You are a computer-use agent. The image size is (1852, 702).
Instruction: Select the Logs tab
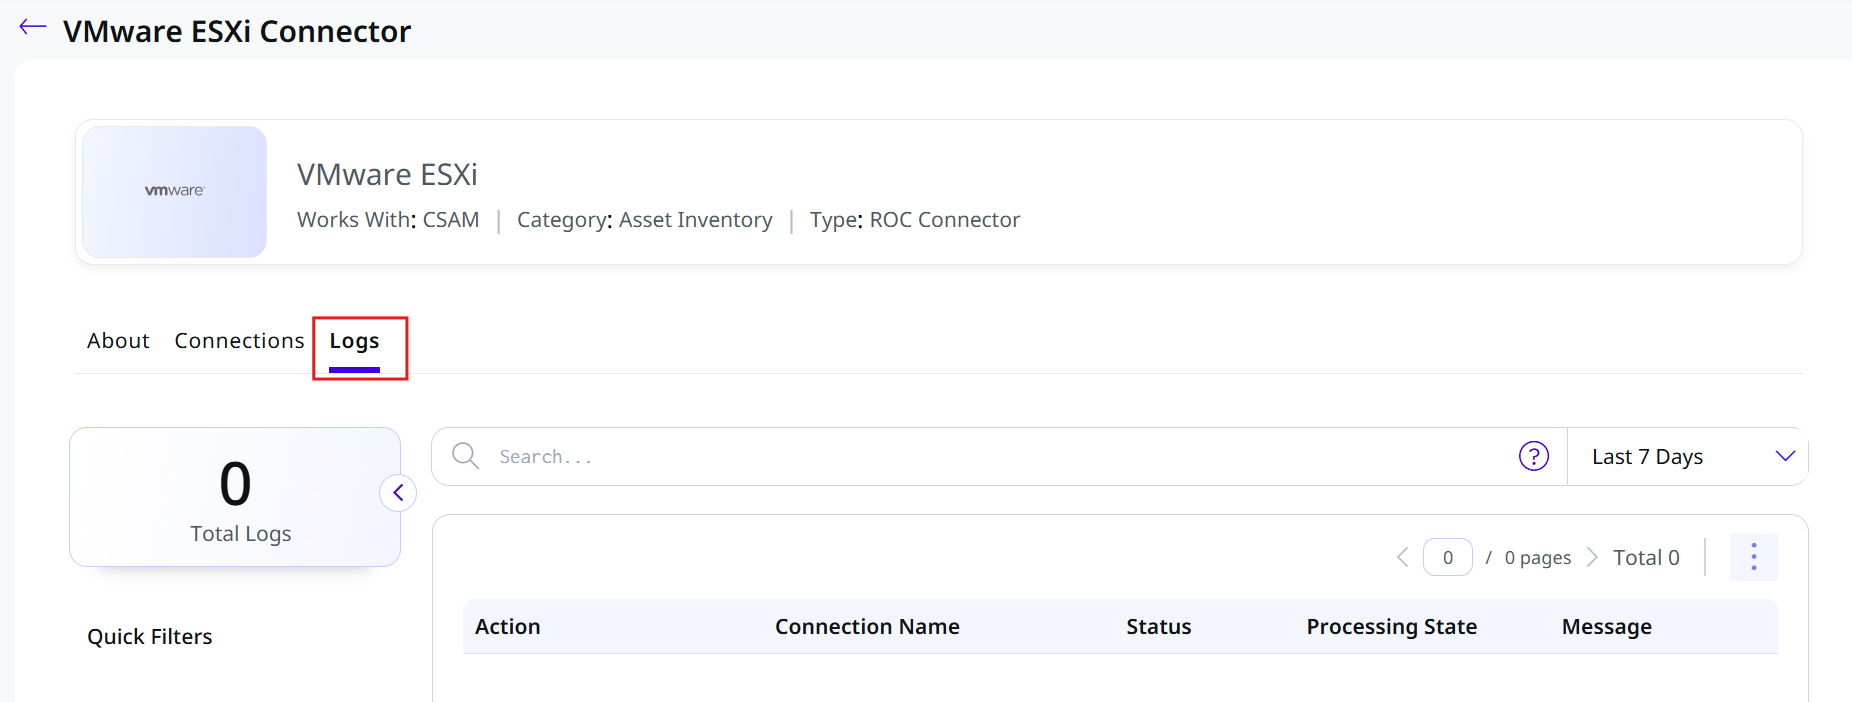[x=355, y=342]
